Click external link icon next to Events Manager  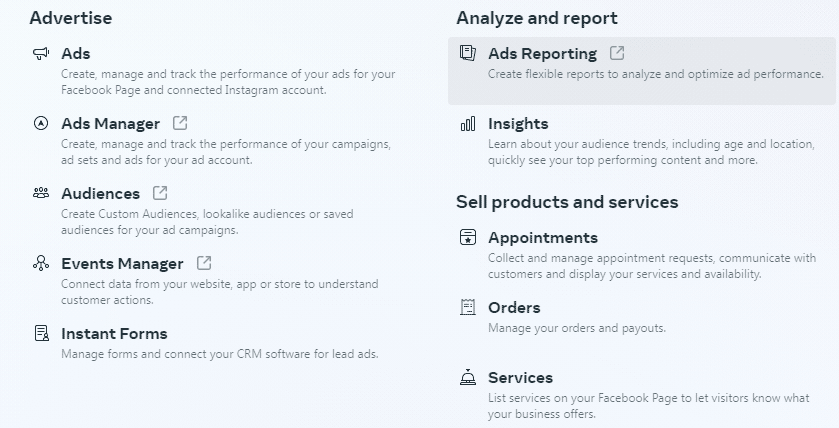click(x=204, y=264)
